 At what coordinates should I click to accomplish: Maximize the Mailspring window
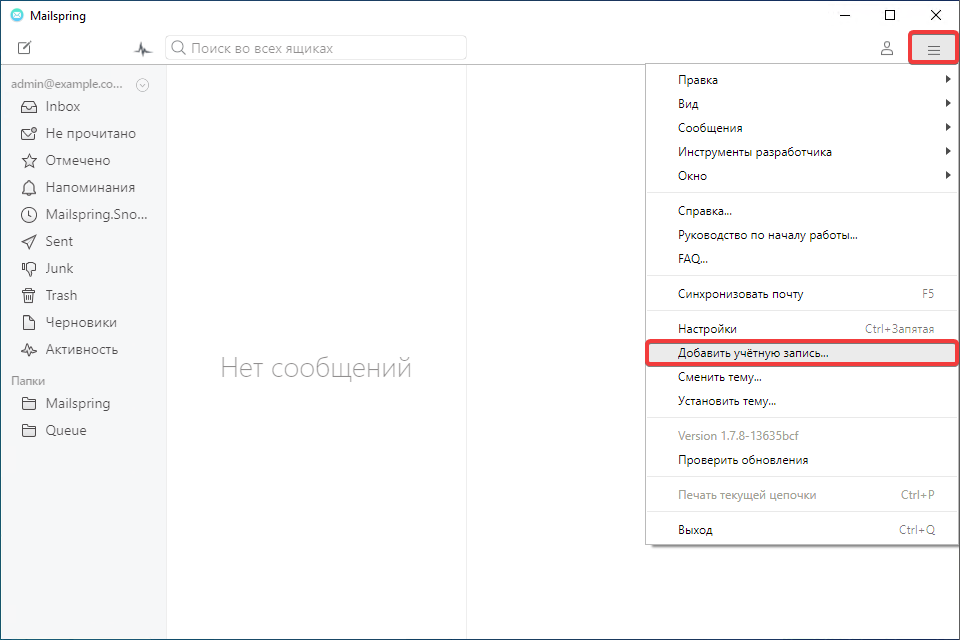click(x=890, y=15)
